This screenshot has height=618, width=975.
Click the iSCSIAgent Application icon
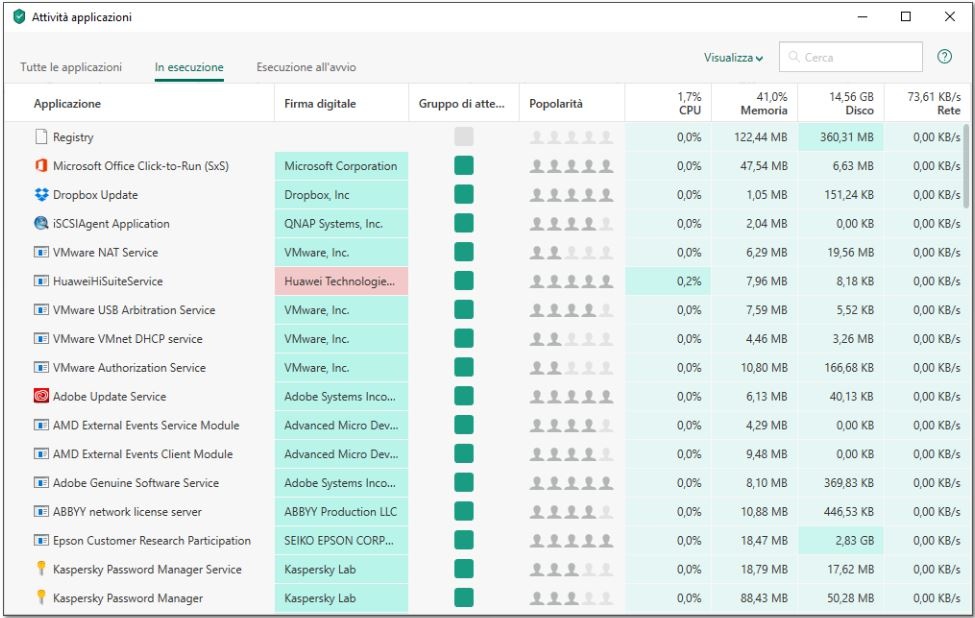click(41, 224)
